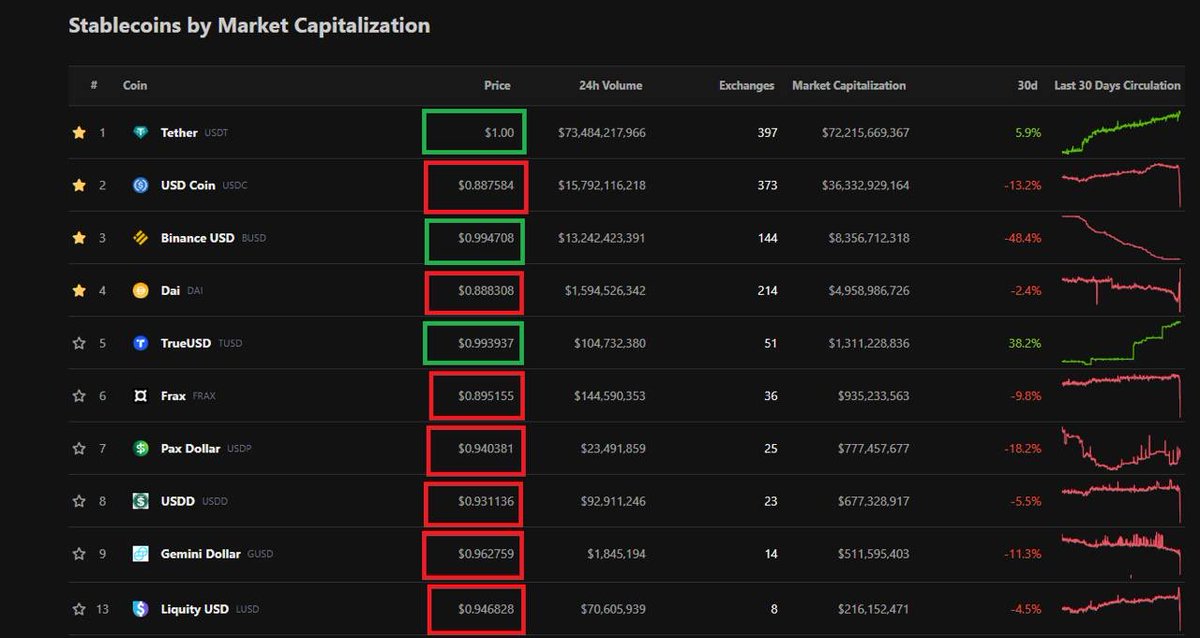
Task: Click Frax price $0.895155
Action: 486,396
